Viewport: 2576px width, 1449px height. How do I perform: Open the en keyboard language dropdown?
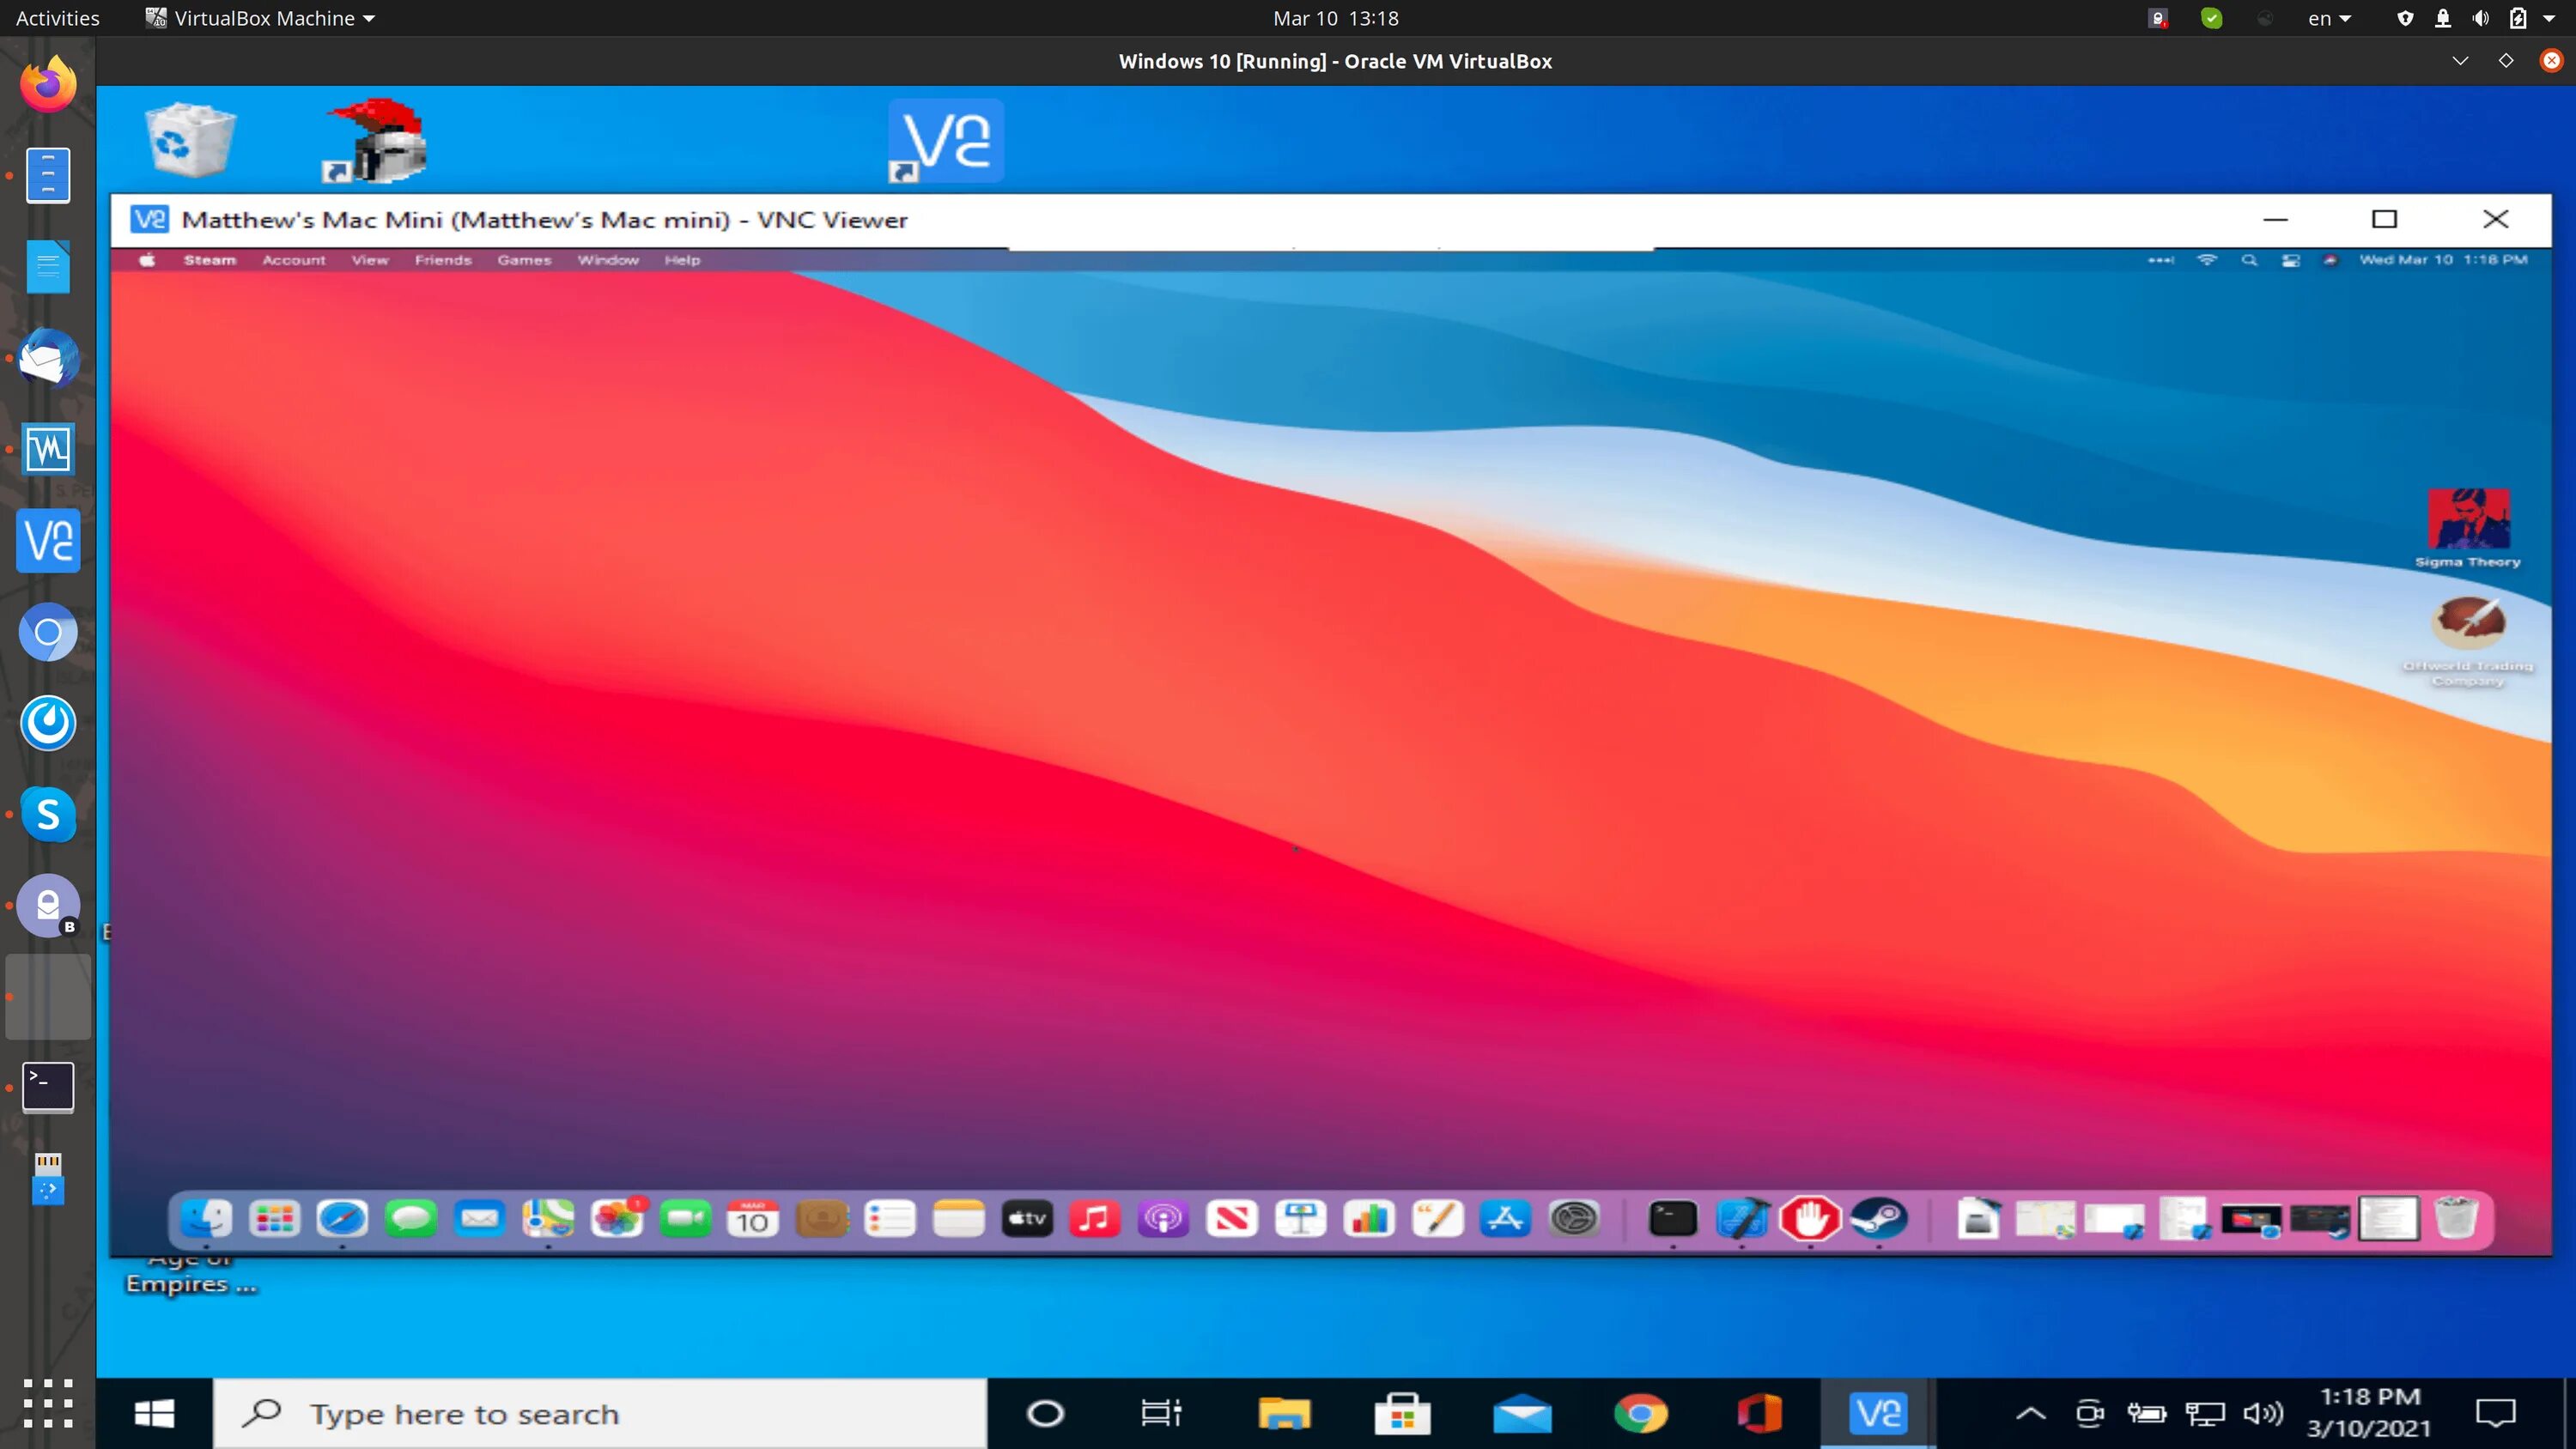tap(2328, 18)
